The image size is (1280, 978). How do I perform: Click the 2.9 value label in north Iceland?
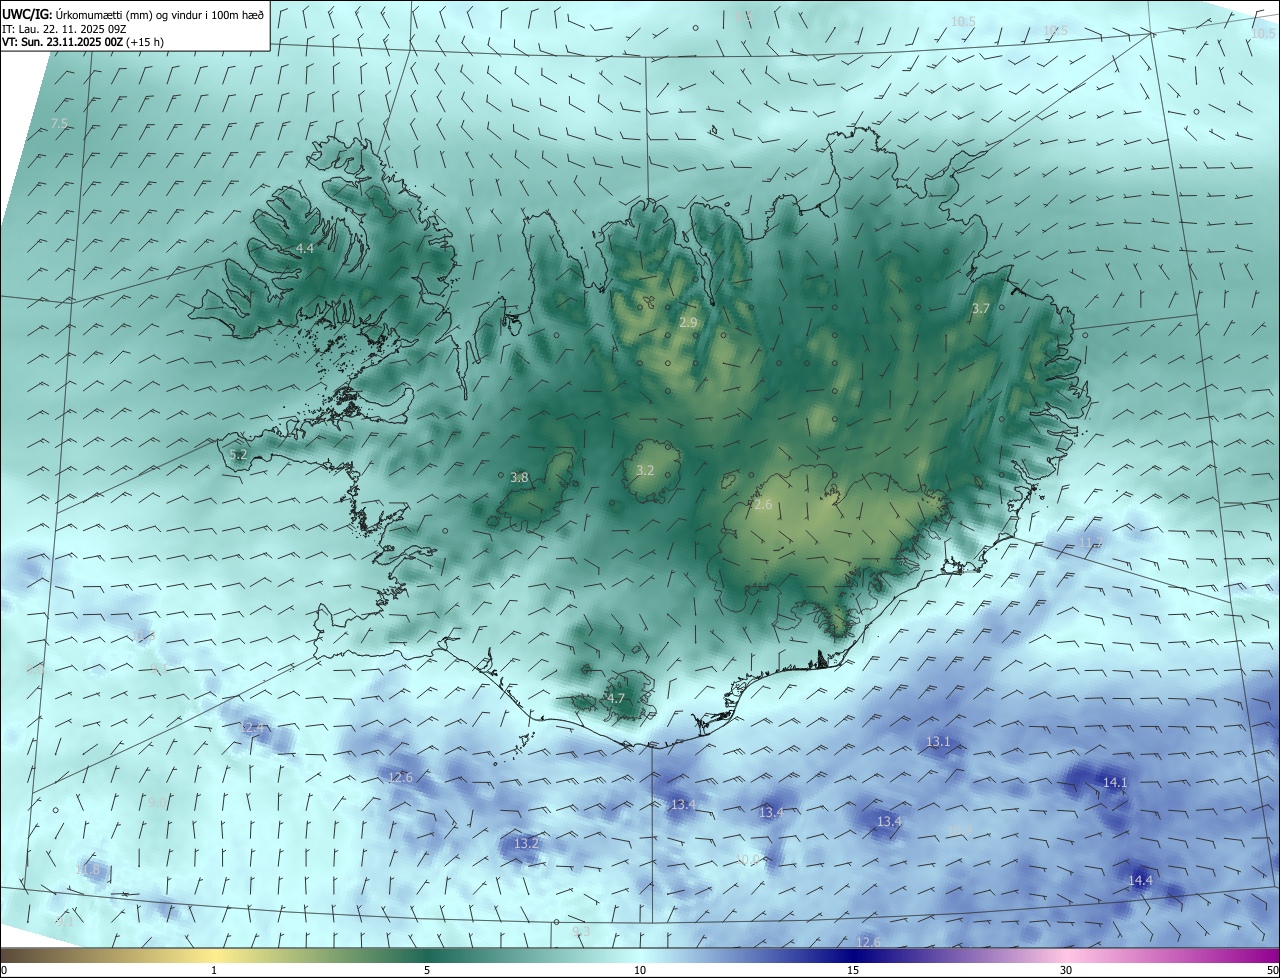click(688, 323)
